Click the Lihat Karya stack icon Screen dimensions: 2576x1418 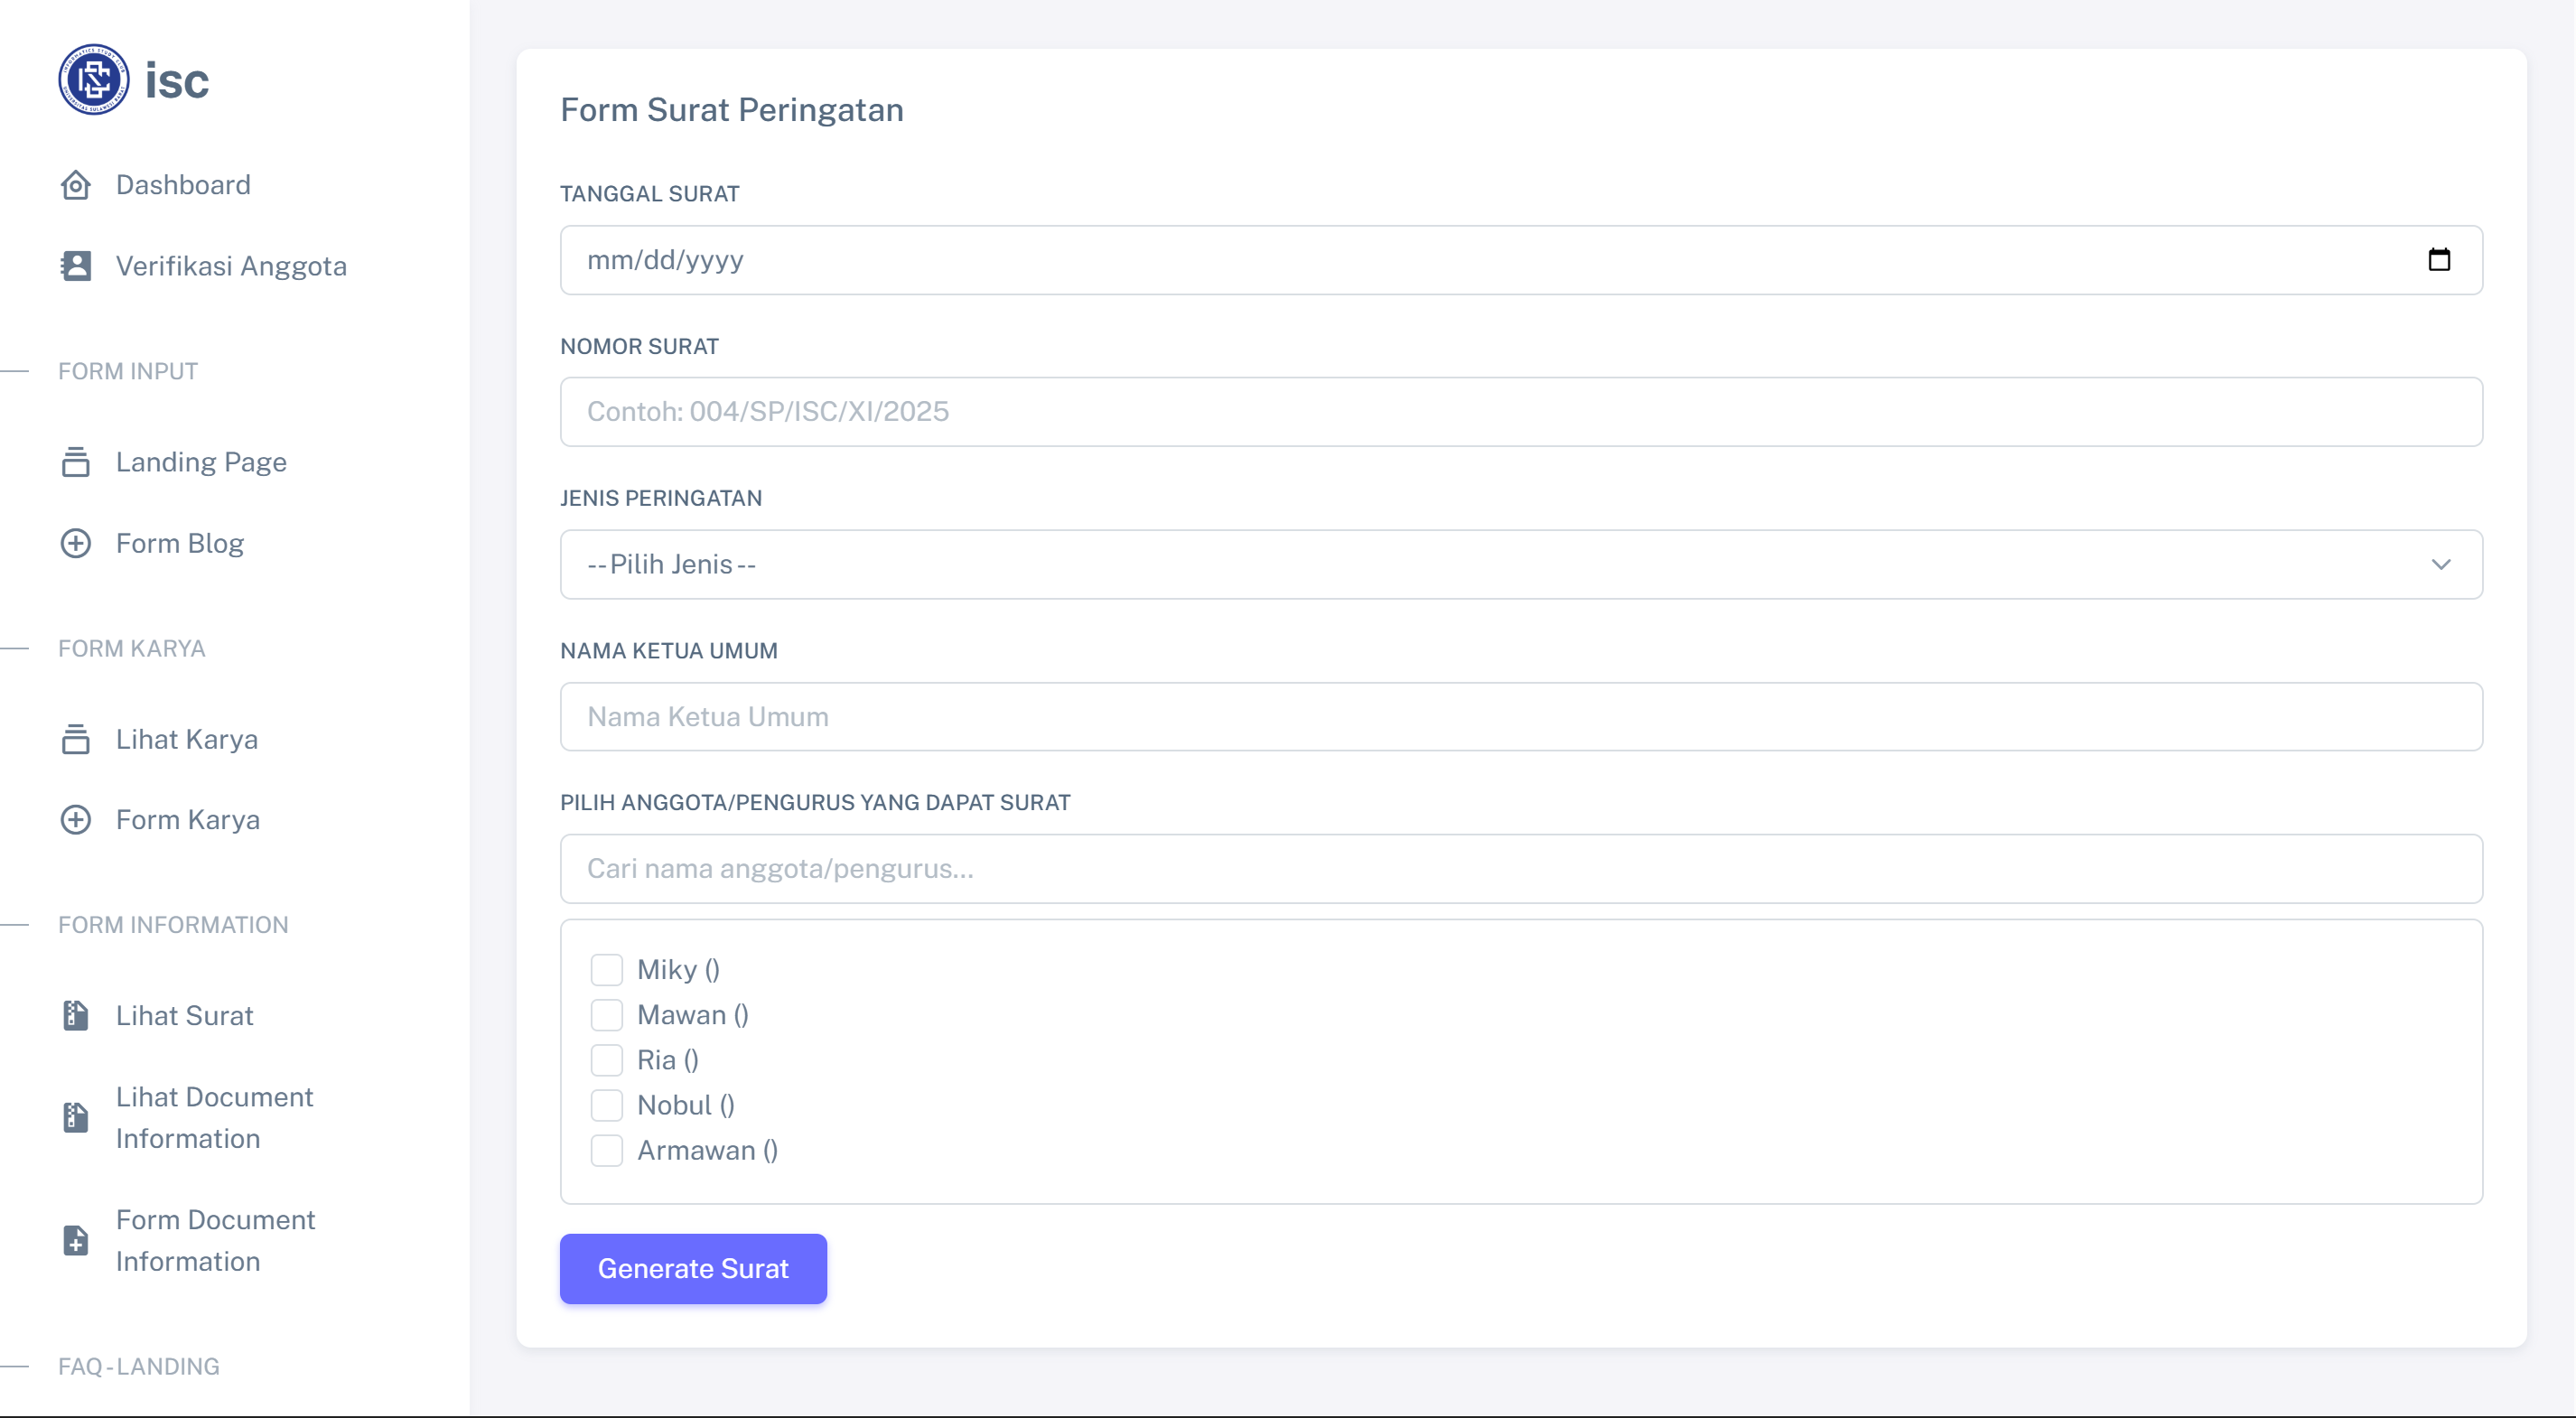76,739
